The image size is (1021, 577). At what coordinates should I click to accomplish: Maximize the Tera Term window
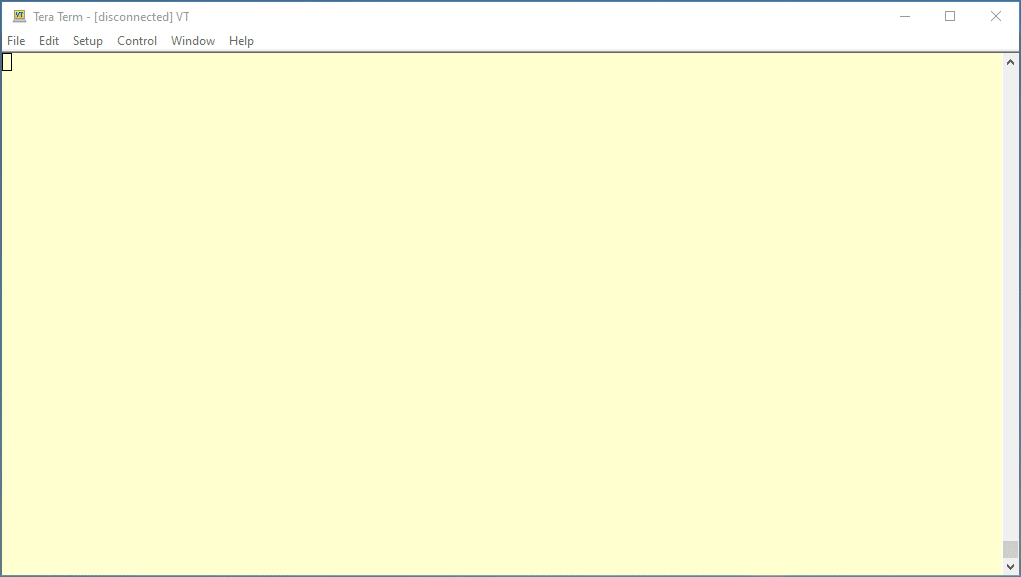(x=950, y=16)
